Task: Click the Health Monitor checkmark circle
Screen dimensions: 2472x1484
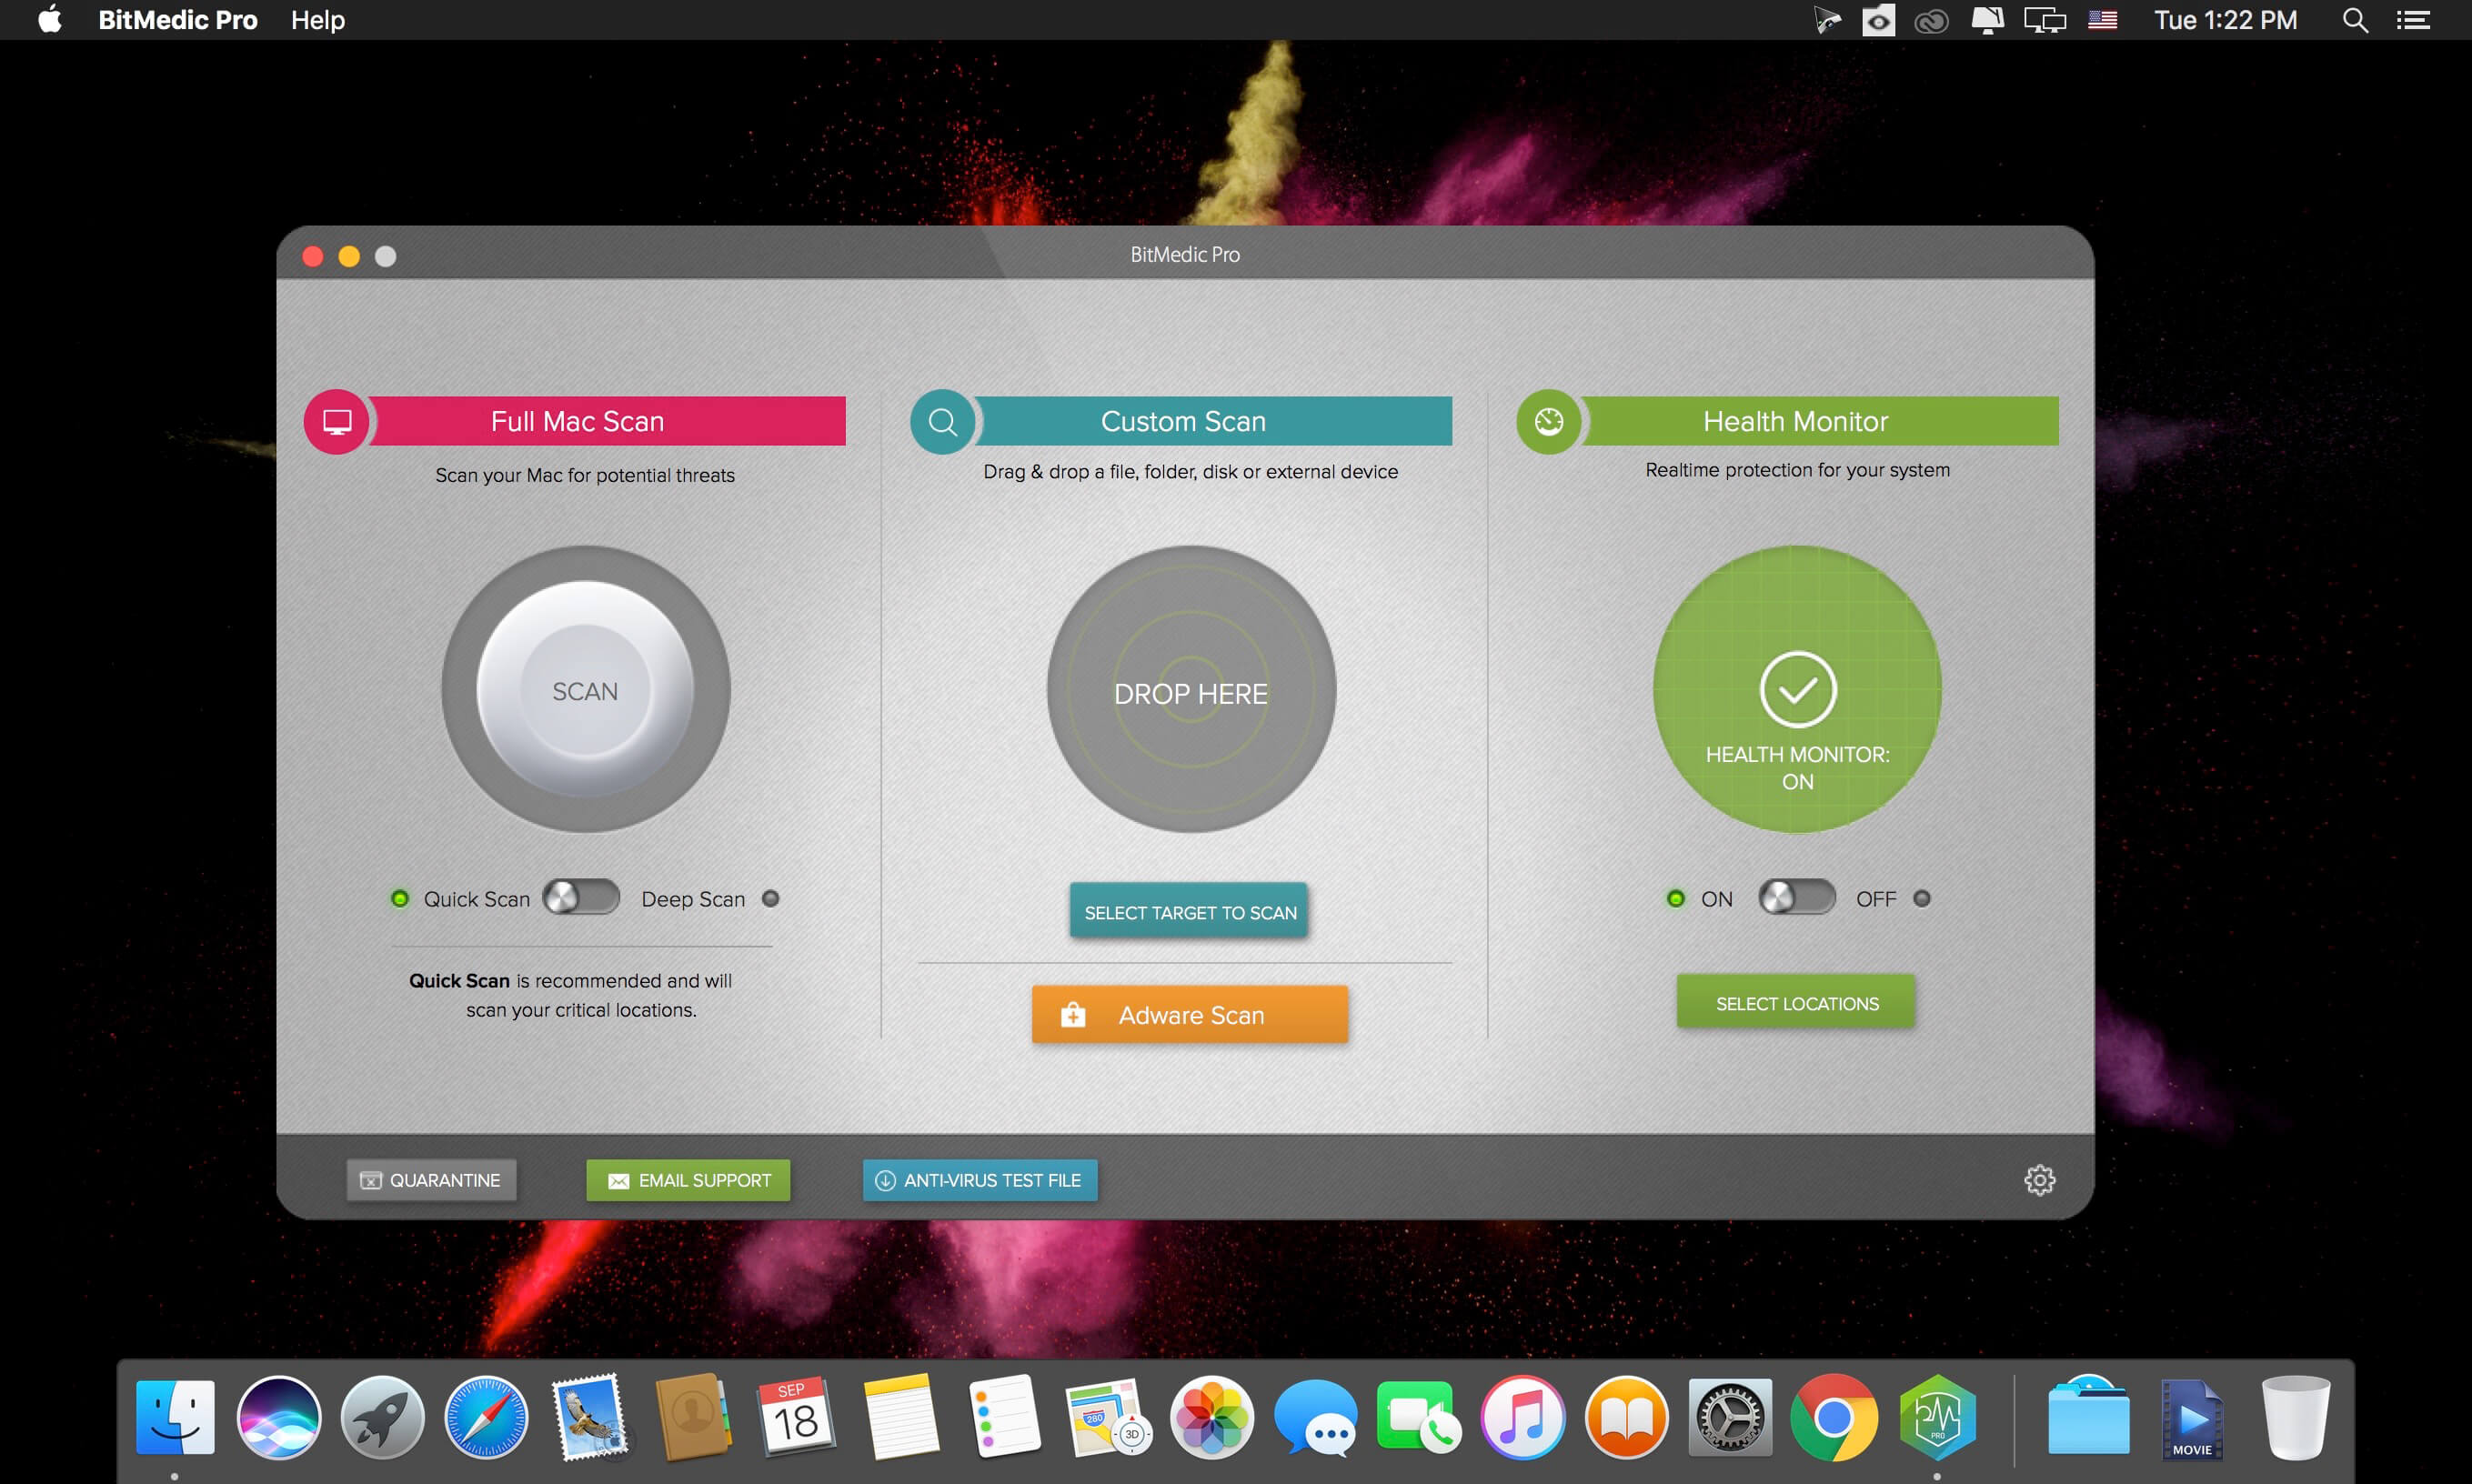Action: pos(1797,689)
